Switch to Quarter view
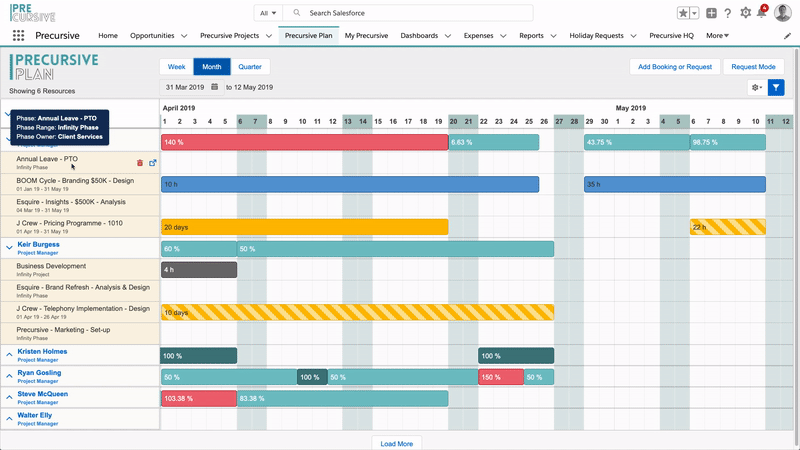The image size is (800, 450). (x=250, y=67)
